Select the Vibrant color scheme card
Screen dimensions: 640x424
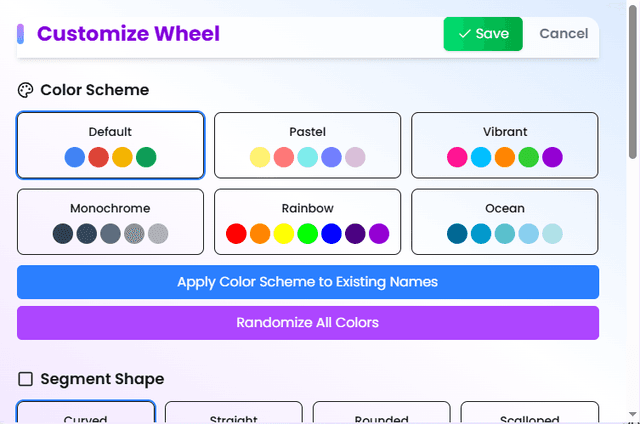pyautogui.click(x=505, y=145)
